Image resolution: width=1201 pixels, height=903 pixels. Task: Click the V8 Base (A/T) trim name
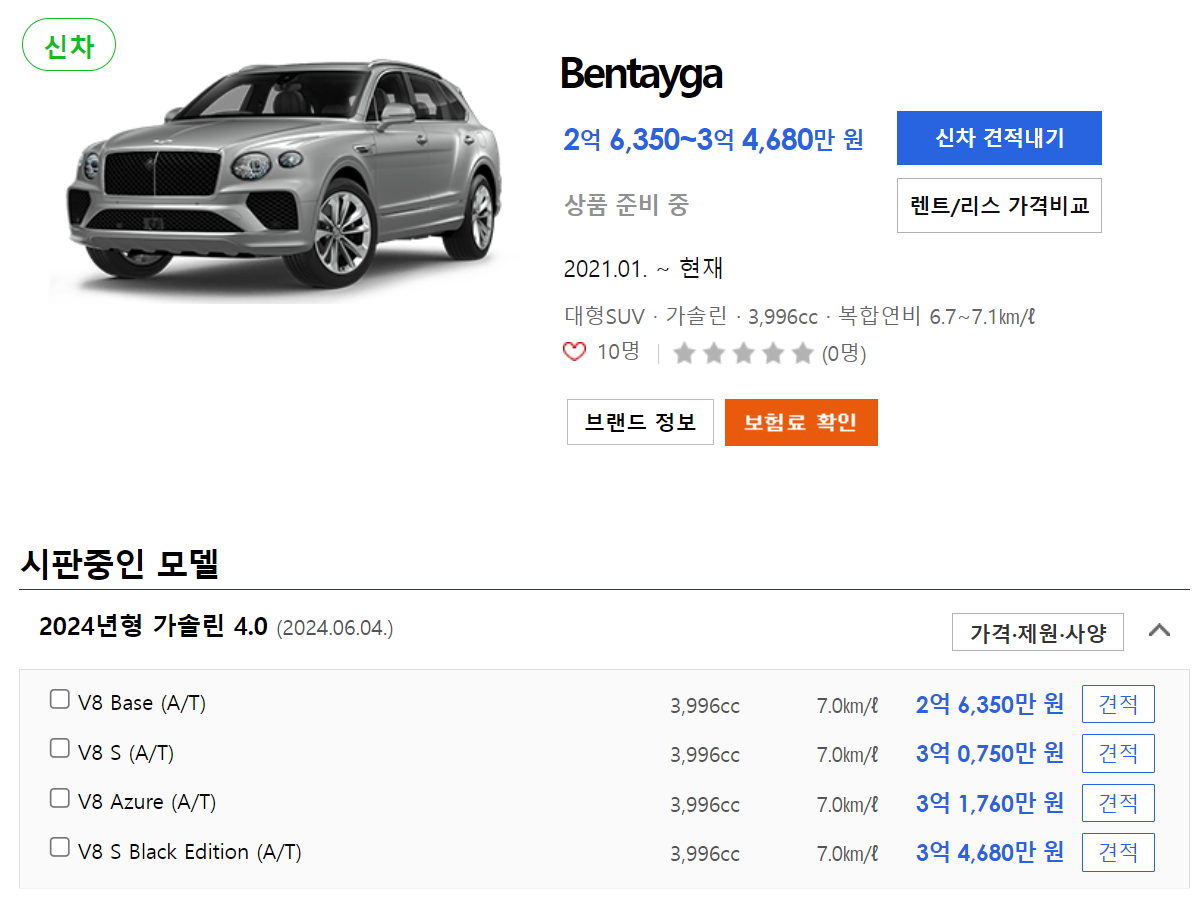pyautogui.click(x=142, y=703)
